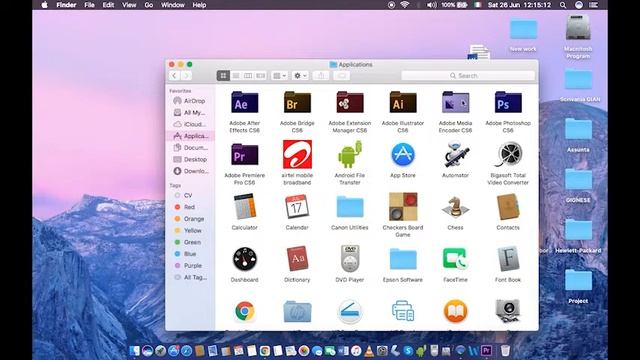Switch to Cover Flow view
The height and width of the screenshot is (360, 640).
coord(260,76)
